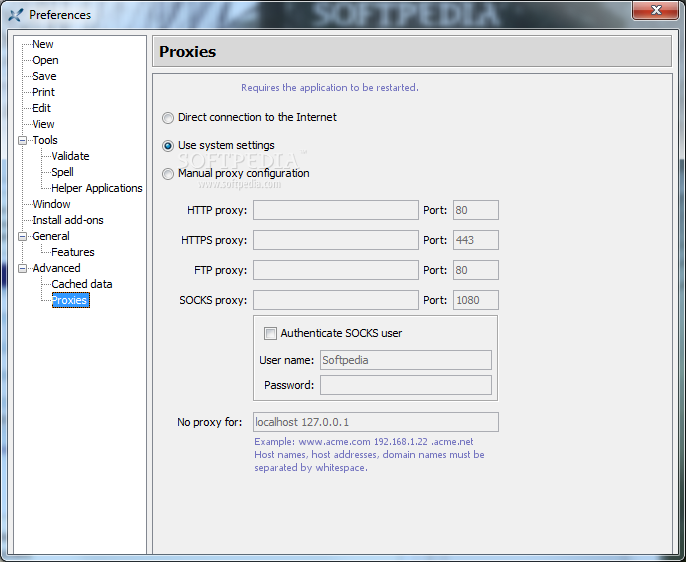Click the 'Example: www.acme.com' hint text

click(364, 442)
